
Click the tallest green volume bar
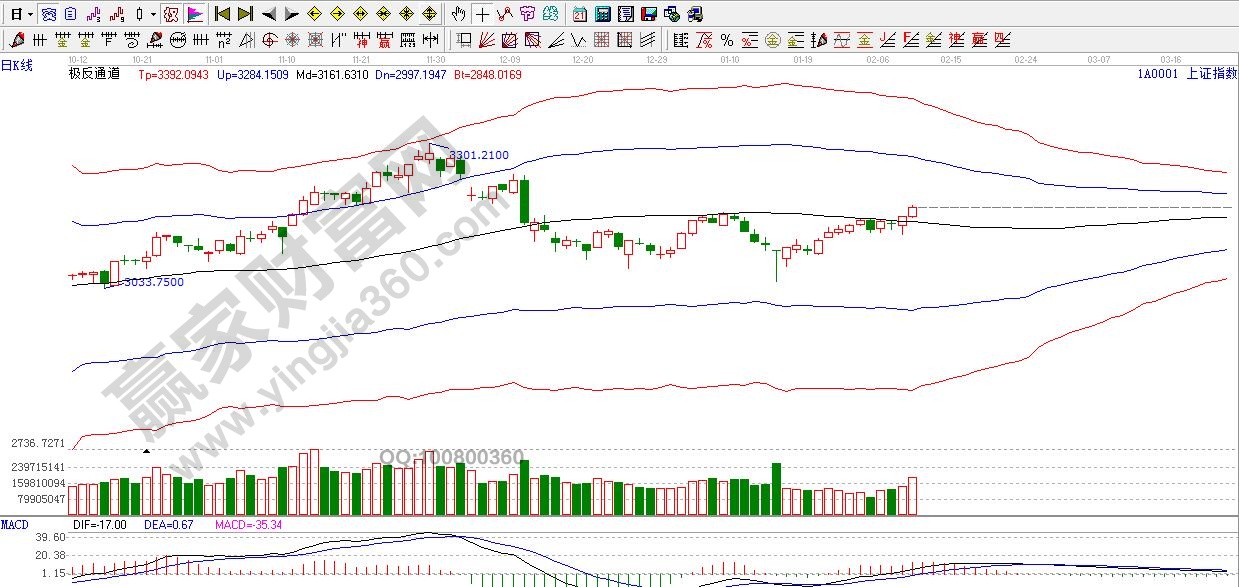[x=524, y=487]
